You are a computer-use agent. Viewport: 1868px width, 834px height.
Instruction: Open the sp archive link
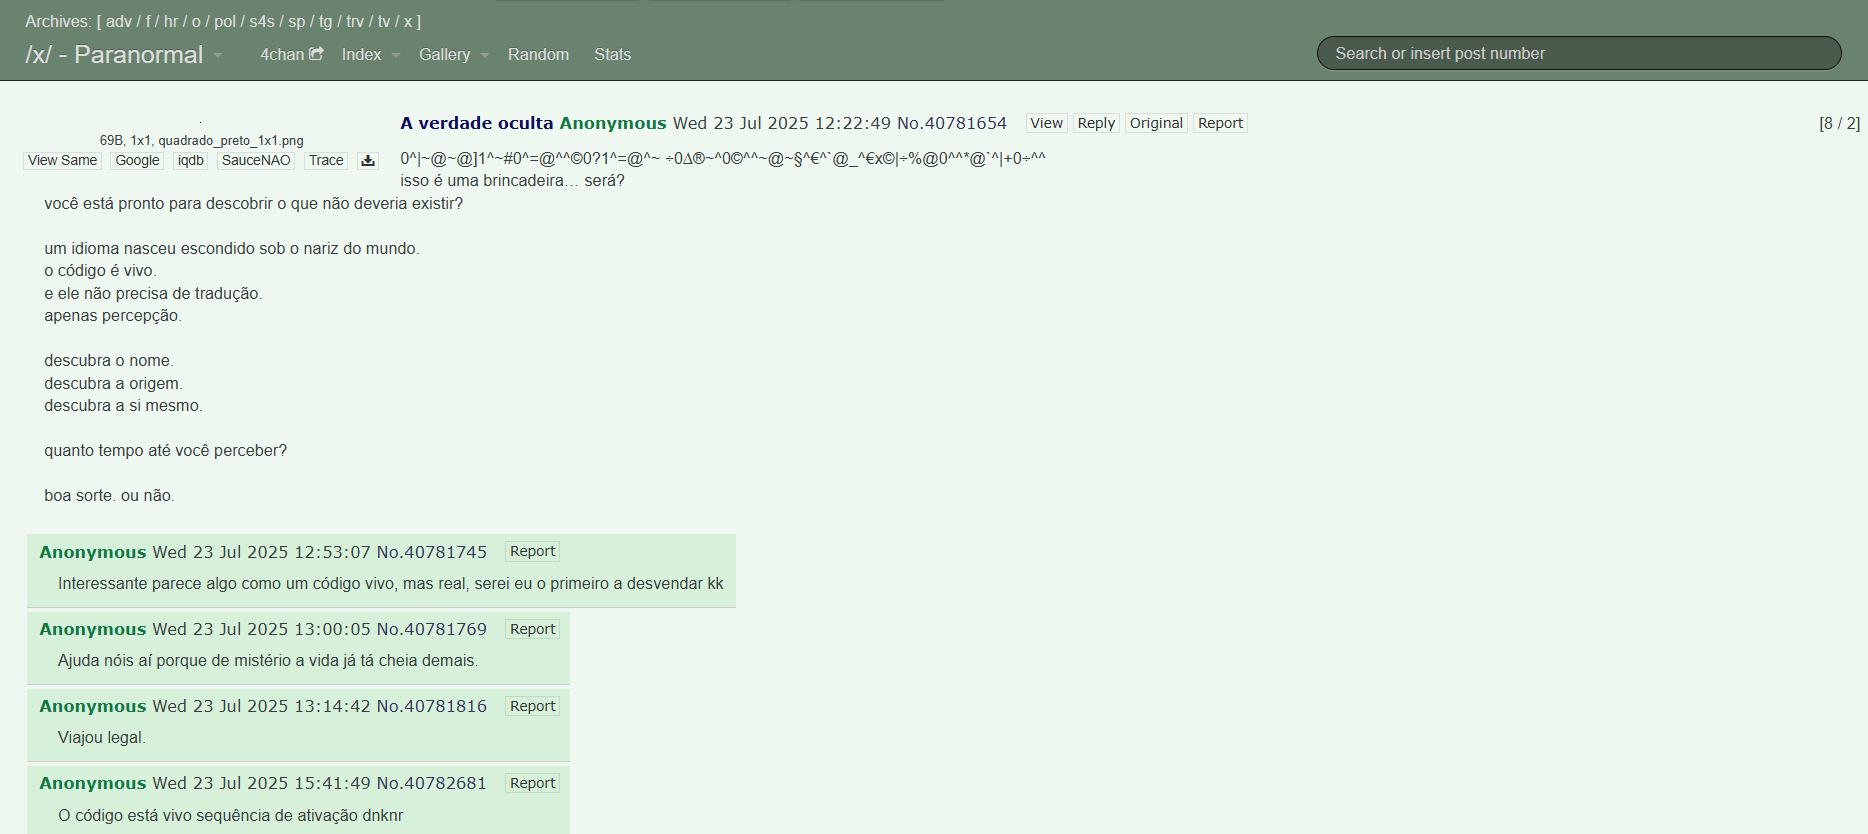[296, 21]
